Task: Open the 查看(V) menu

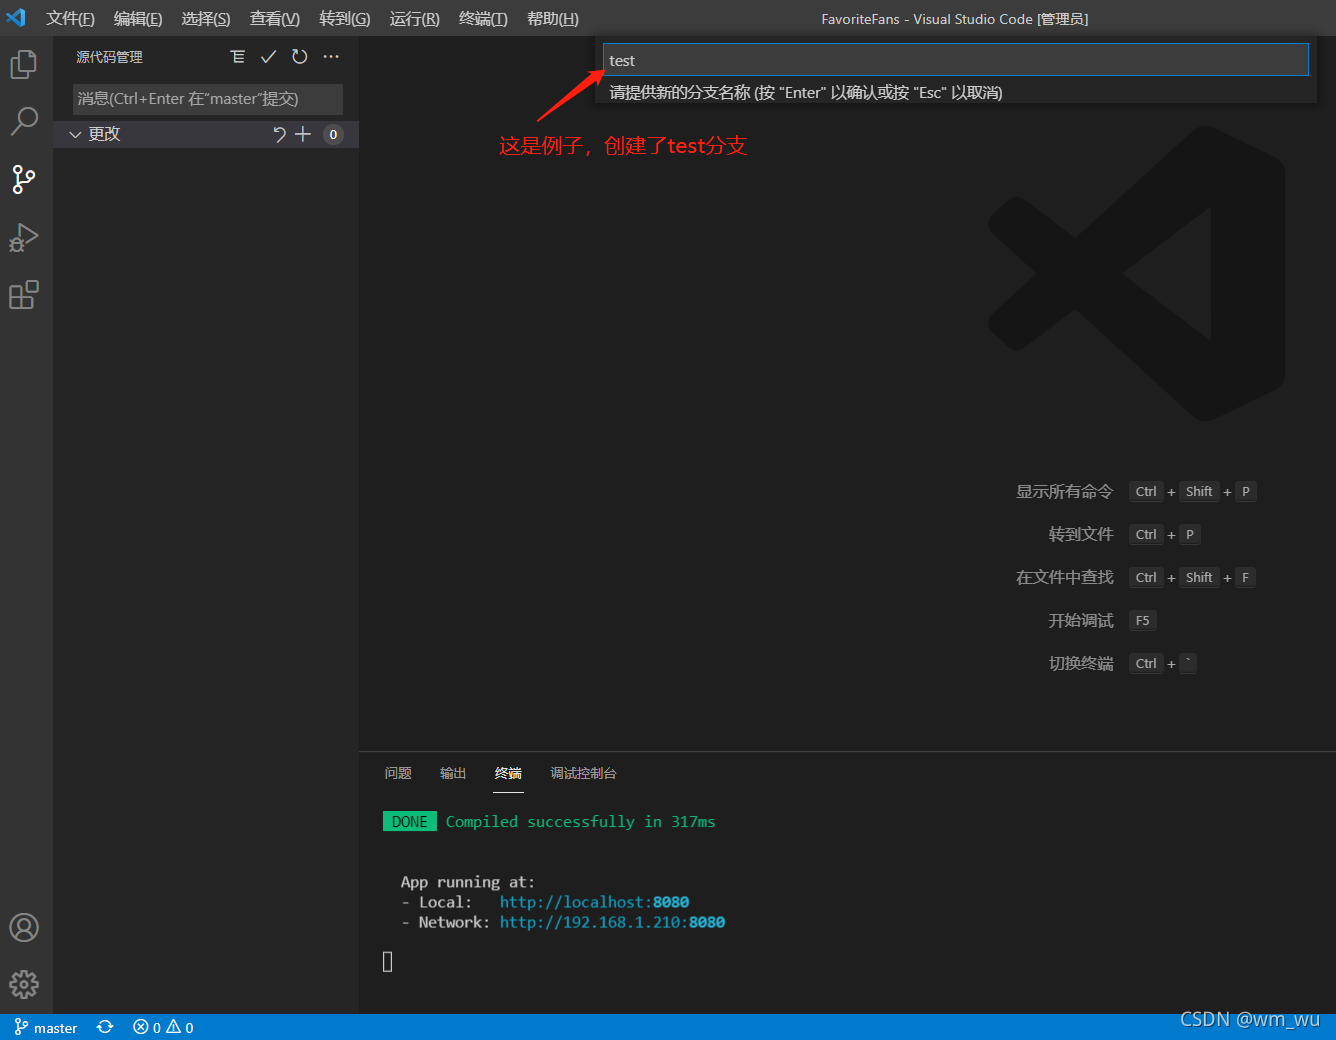Action: [x=275, y=19]
